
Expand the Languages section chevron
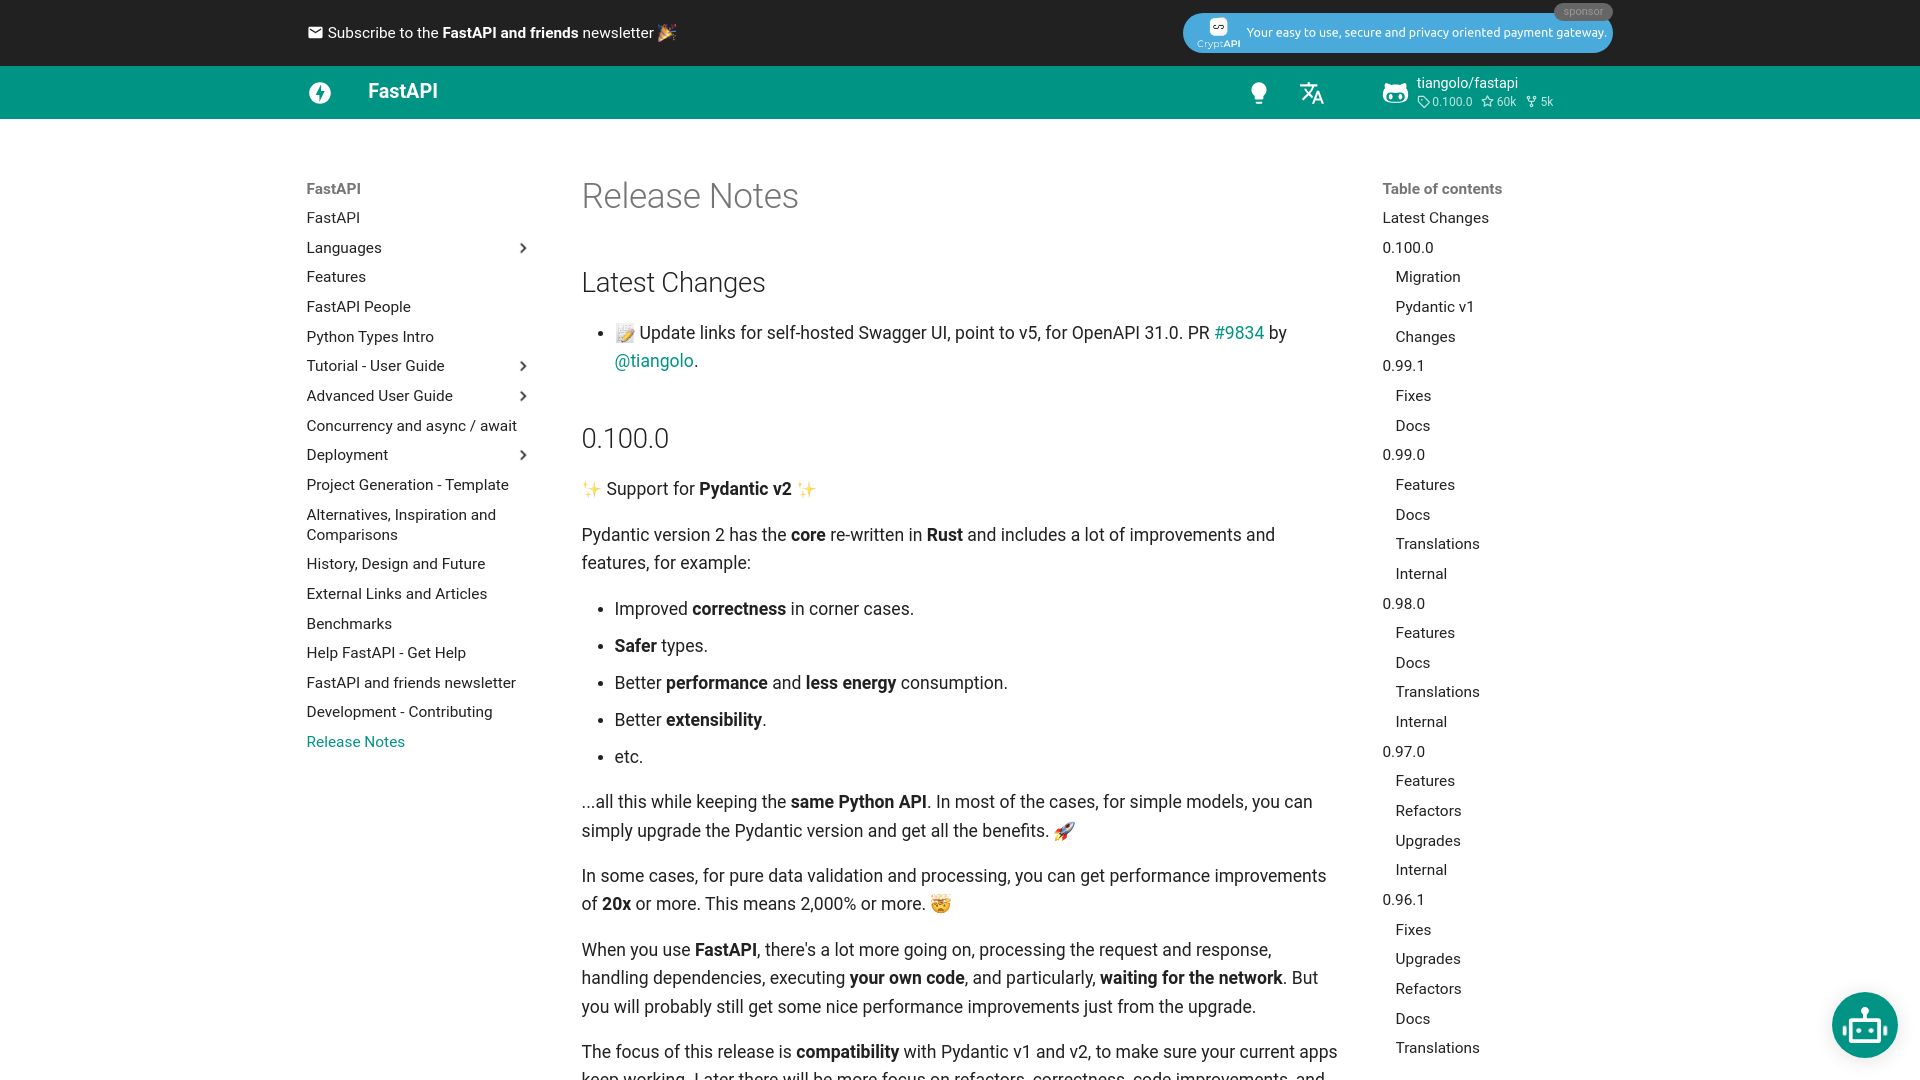click(x=523, y=248)
